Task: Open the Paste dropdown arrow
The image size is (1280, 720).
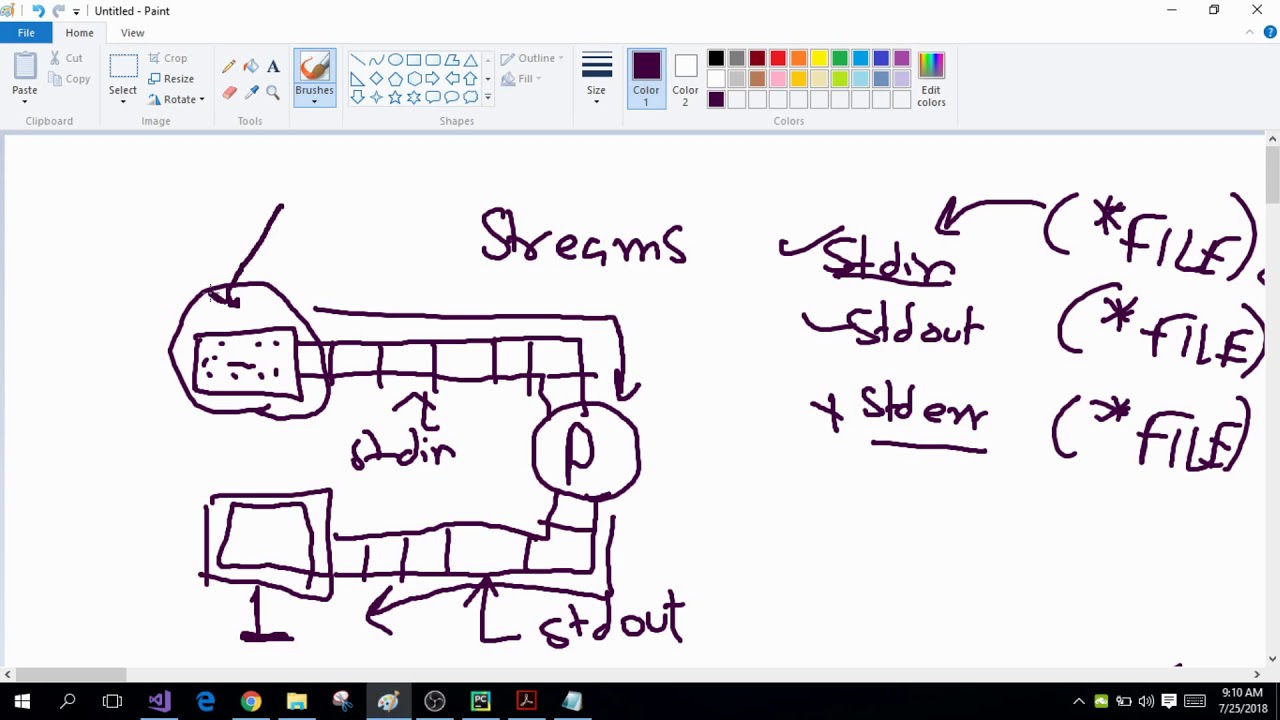Action: [x=25, y=101]
